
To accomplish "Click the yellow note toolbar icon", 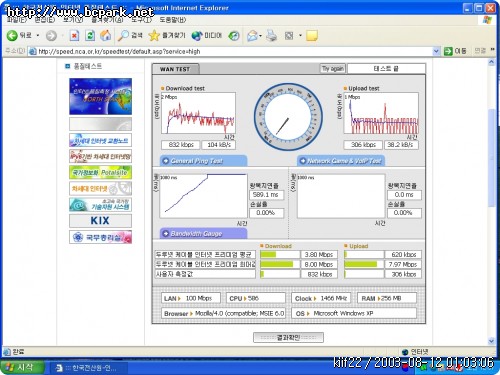I will [312, 36].
